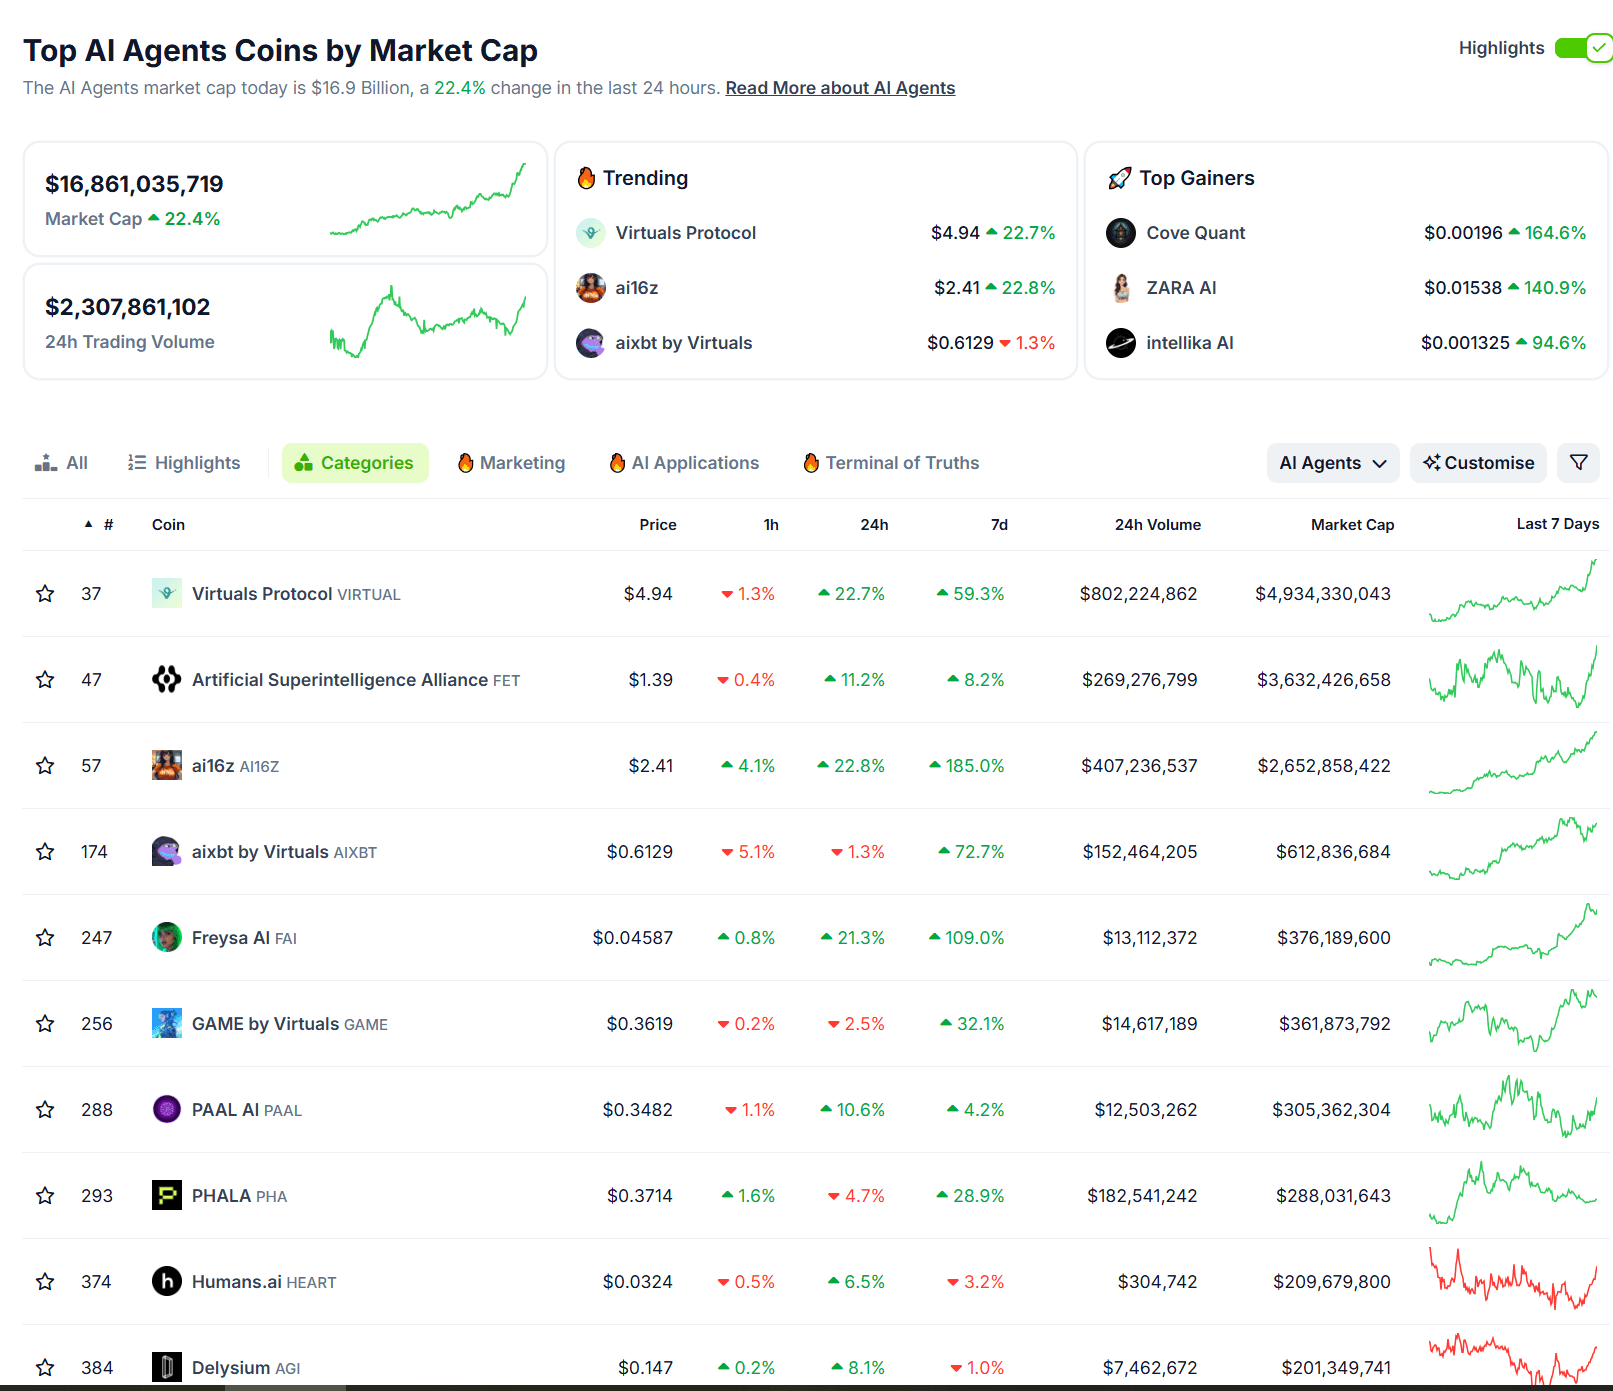
Task: Click the Cove Quant logo
Action: pyautogui.click(x=1121, y=233)
